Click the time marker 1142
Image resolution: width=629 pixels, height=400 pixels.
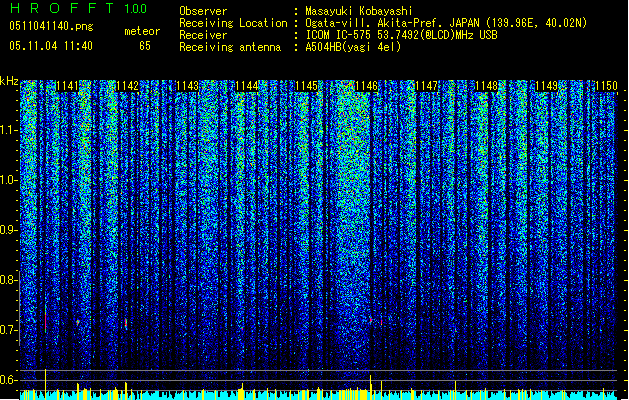click(127, 86)
